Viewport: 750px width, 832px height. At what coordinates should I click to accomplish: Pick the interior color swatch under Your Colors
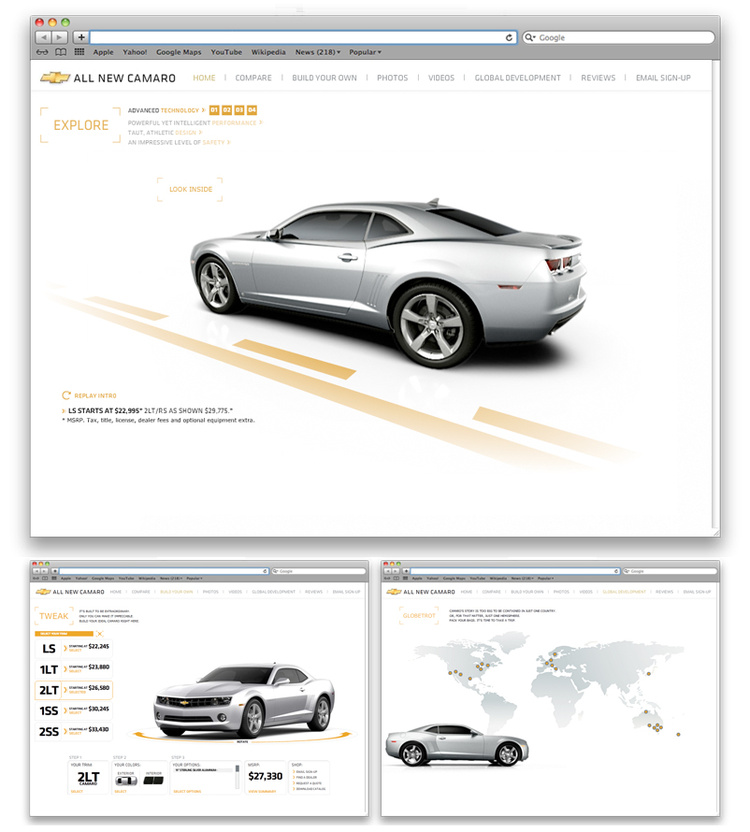pos(153,780)
